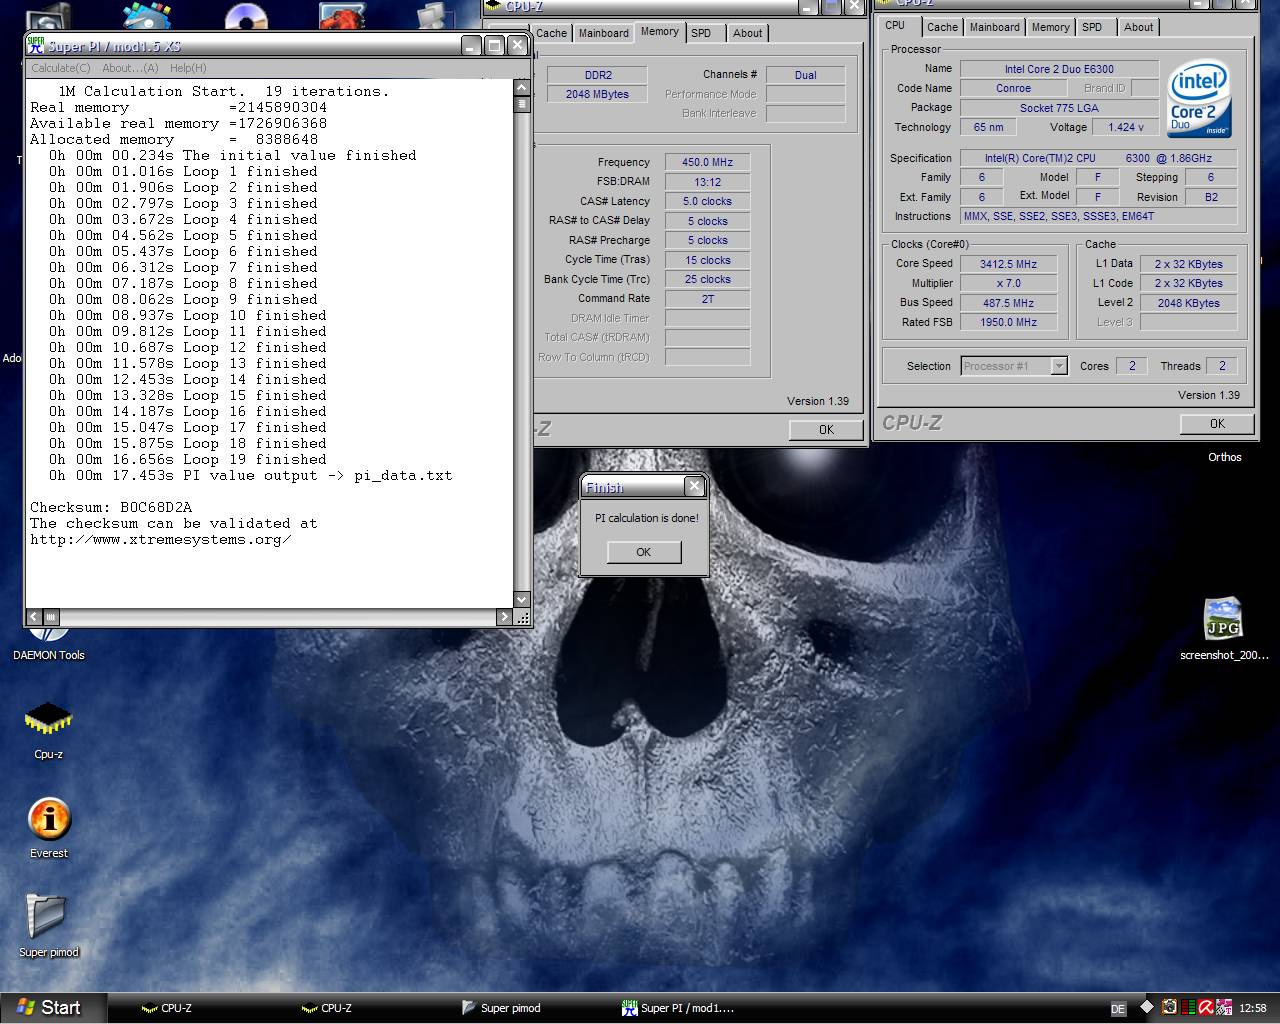This screenshot has height=1024, width=1280.
Task: Click the xtremesystems.org URL text
Action: click(161, 539)
